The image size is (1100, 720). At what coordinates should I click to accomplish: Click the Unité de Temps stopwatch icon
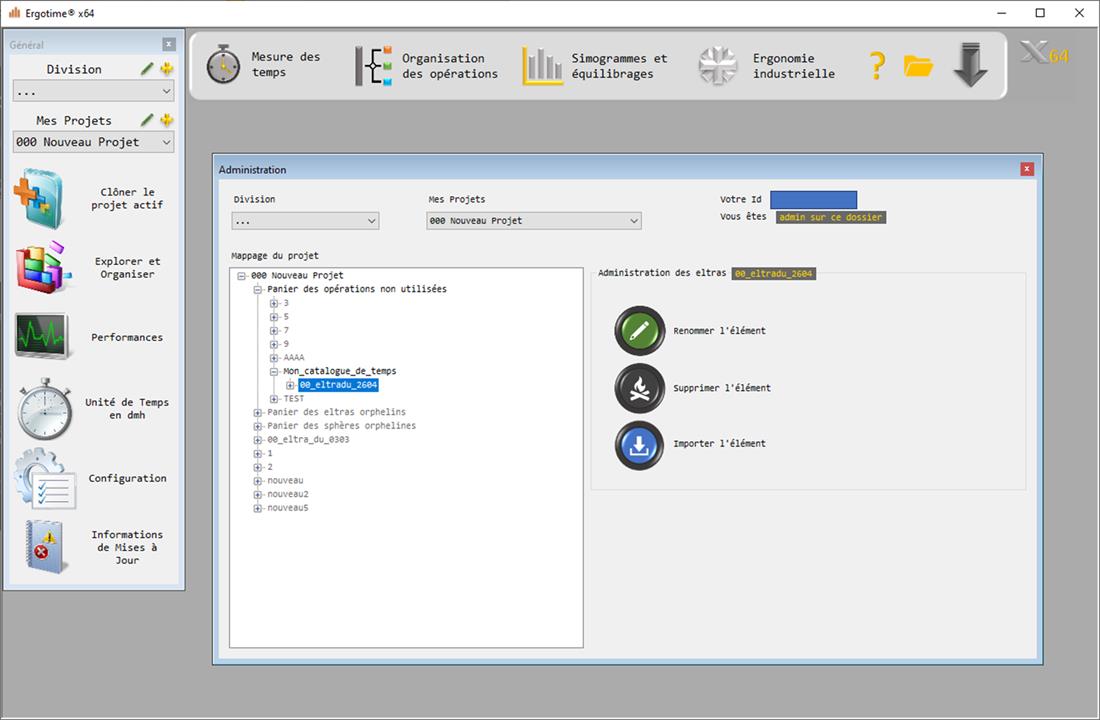click(44, 410)
